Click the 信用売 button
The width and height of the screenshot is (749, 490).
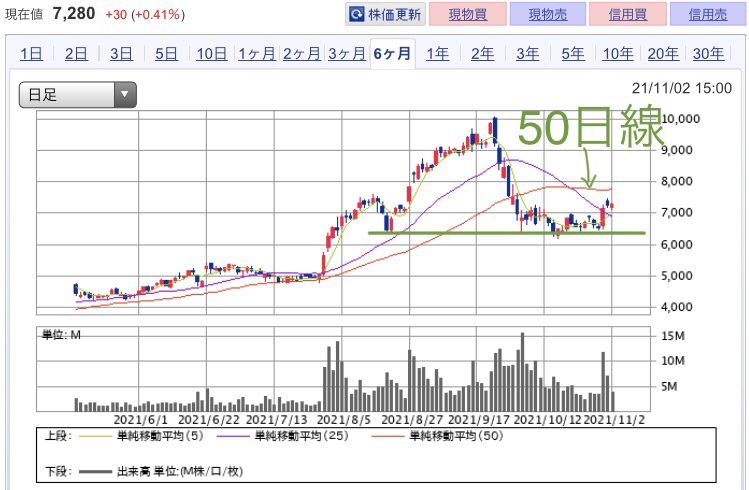pyautogui.click(x=708, y=14)
